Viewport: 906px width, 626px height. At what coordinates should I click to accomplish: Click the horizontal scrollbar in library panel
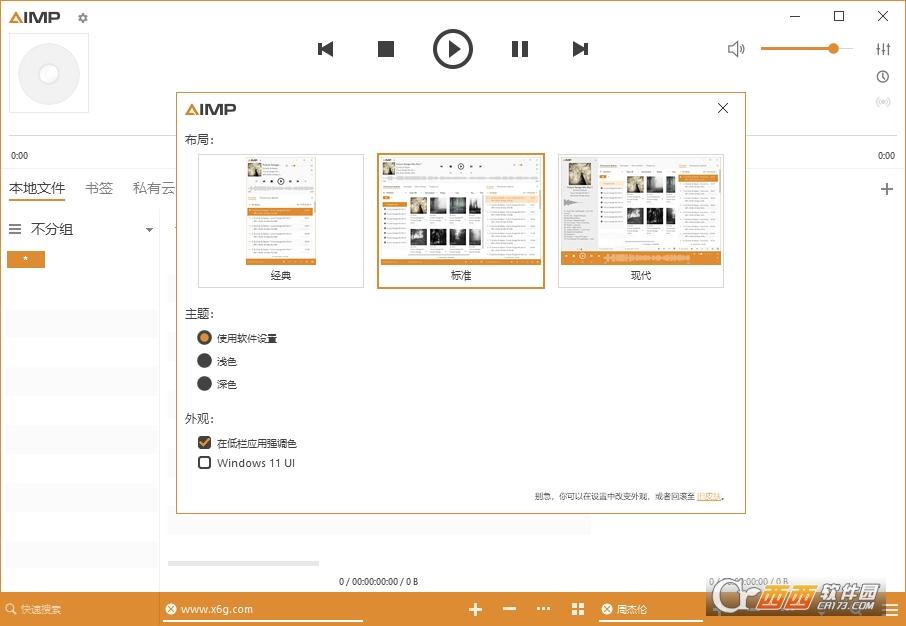[x=243, y=563]
